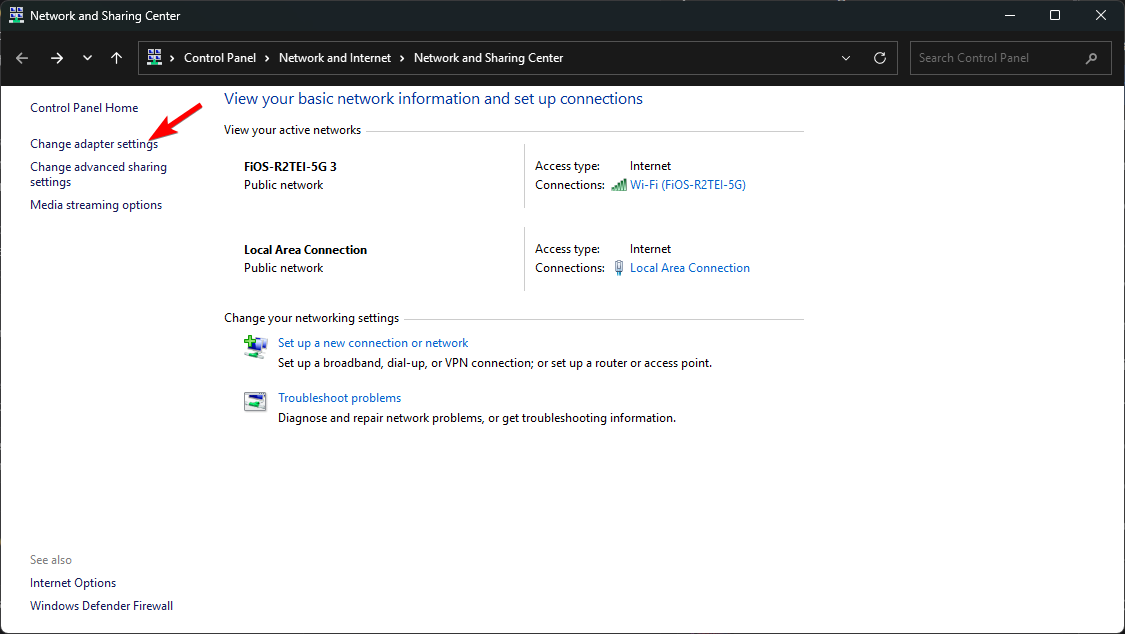This screenshot has width=1125, height=634.
Task: Click the search magnifier icon
Action: (1091, 58)
